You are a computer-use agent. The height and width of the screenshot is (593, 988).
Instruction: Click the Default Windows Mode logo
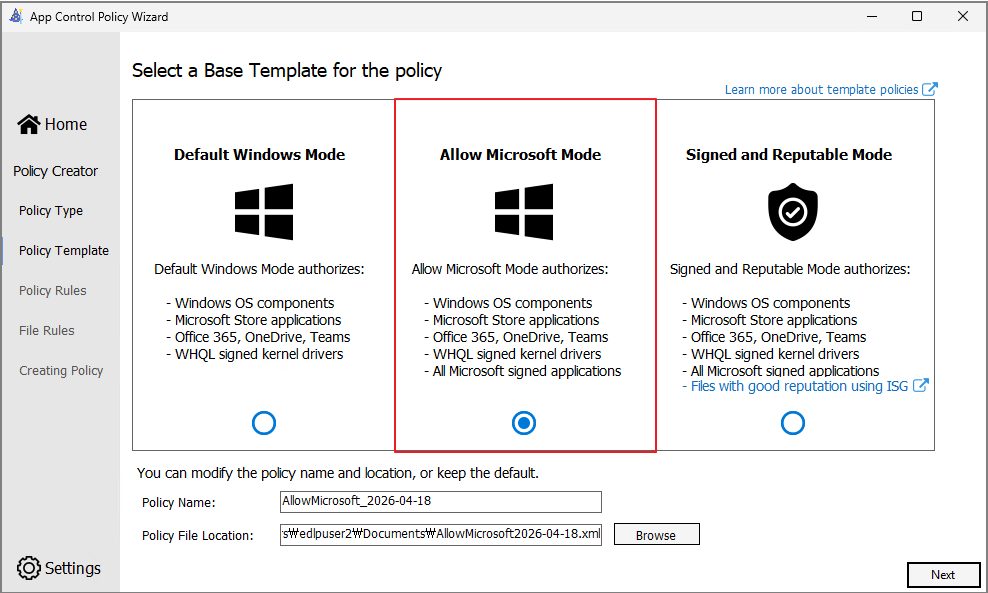tap(263, 212)
